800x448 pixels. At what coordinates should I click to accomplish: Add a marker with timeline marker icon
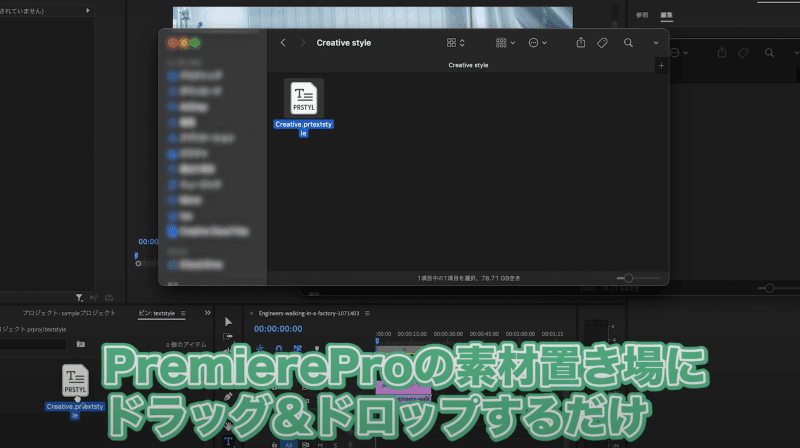pos(317,349)
